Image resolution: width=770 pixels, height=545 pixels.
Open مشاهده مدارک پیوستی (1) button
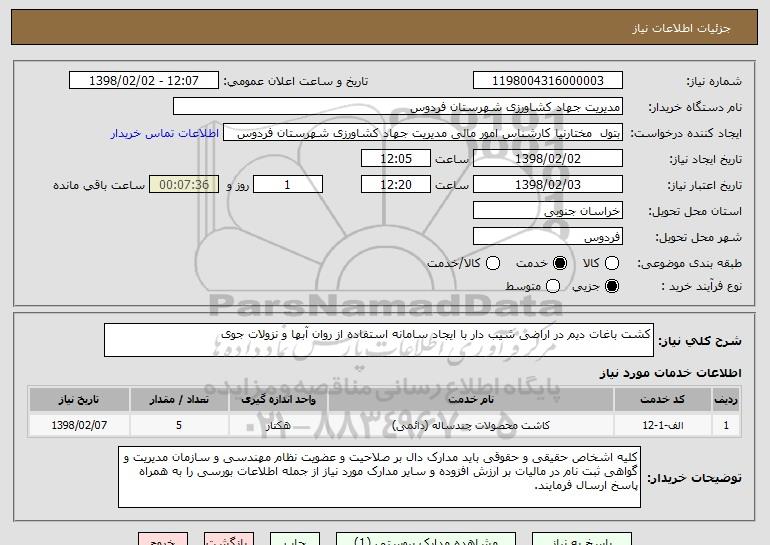[x=426, y=539]
